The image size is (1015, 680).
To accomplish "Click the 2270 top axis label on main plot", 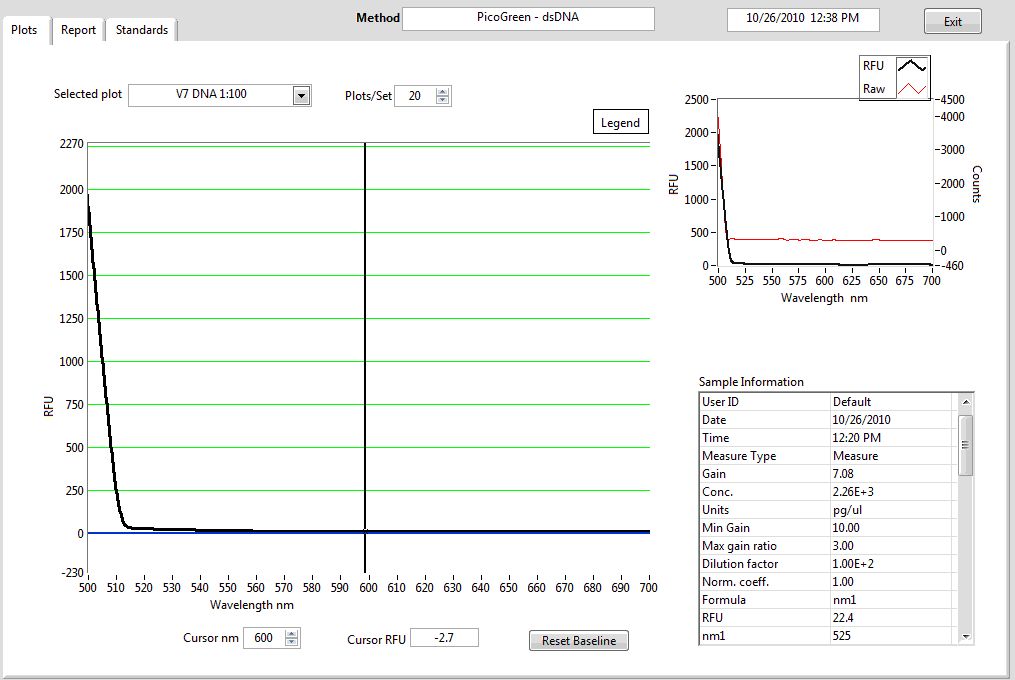I will [x=72, y=144].
